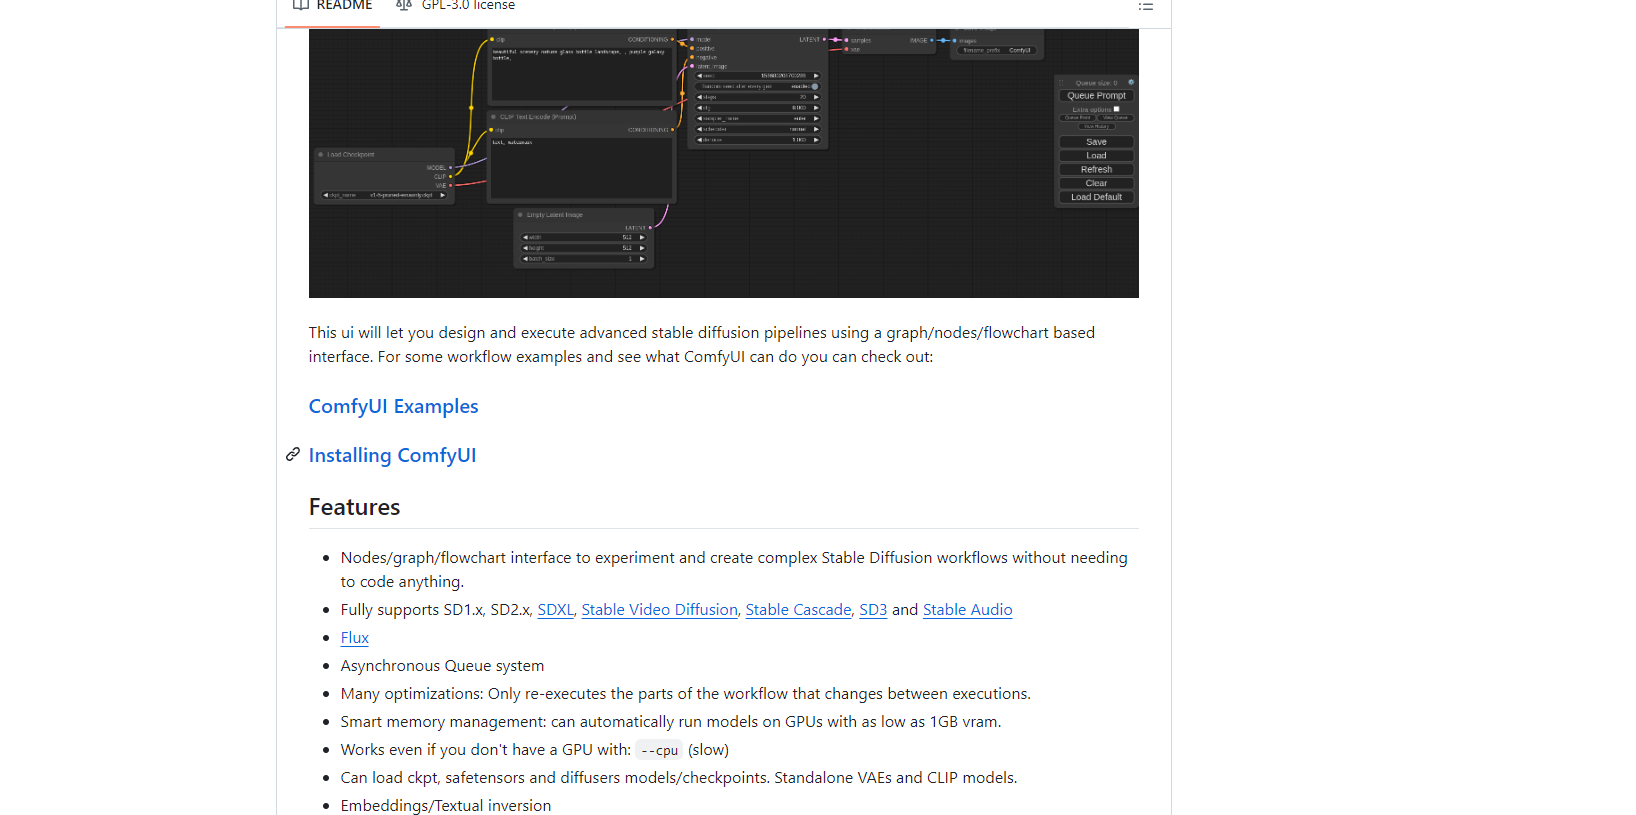This screenshot has height=815, width=1636.
Task: Open the README tab
Action: point(332,6)
